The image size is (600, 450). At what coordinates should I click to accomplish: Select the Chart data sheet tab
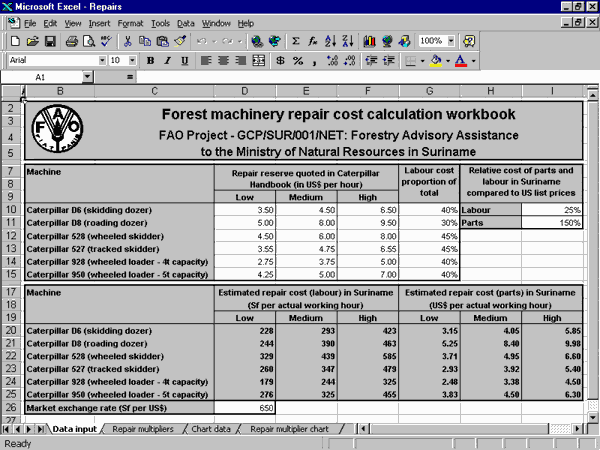click(209, 428)
